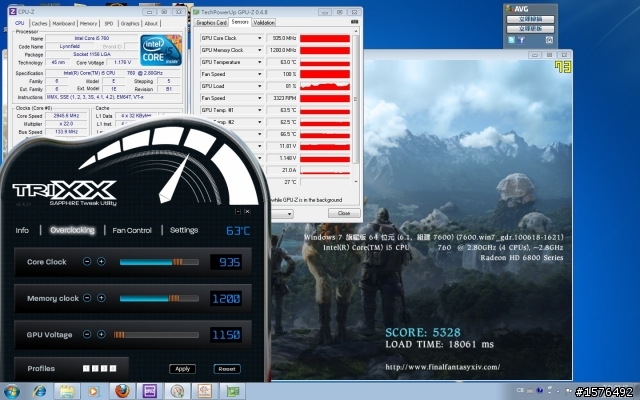The width and height of the screenshot is (640, 400).
Task: Minimize the TRIXX panel with small dash icon
Action: coord(238,211)
